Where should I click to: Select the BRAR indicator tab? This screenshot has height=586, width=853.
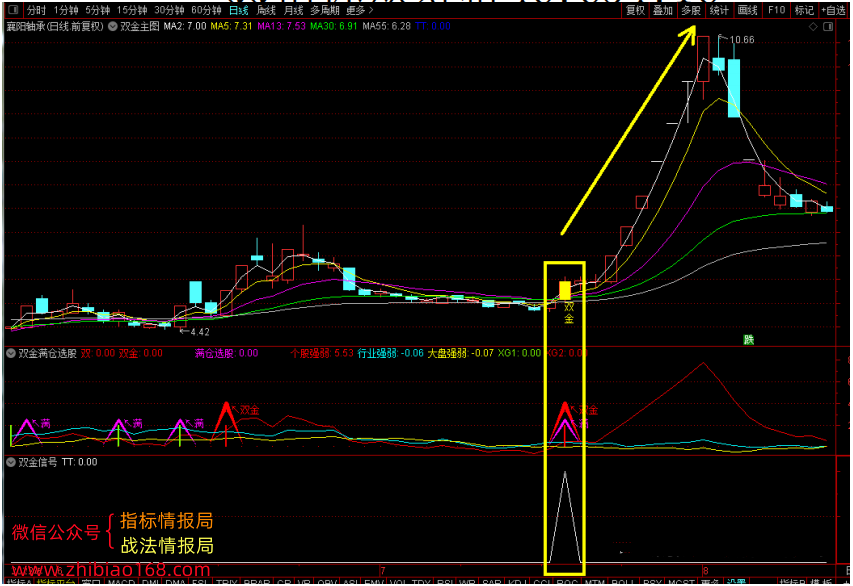point(257,582)
